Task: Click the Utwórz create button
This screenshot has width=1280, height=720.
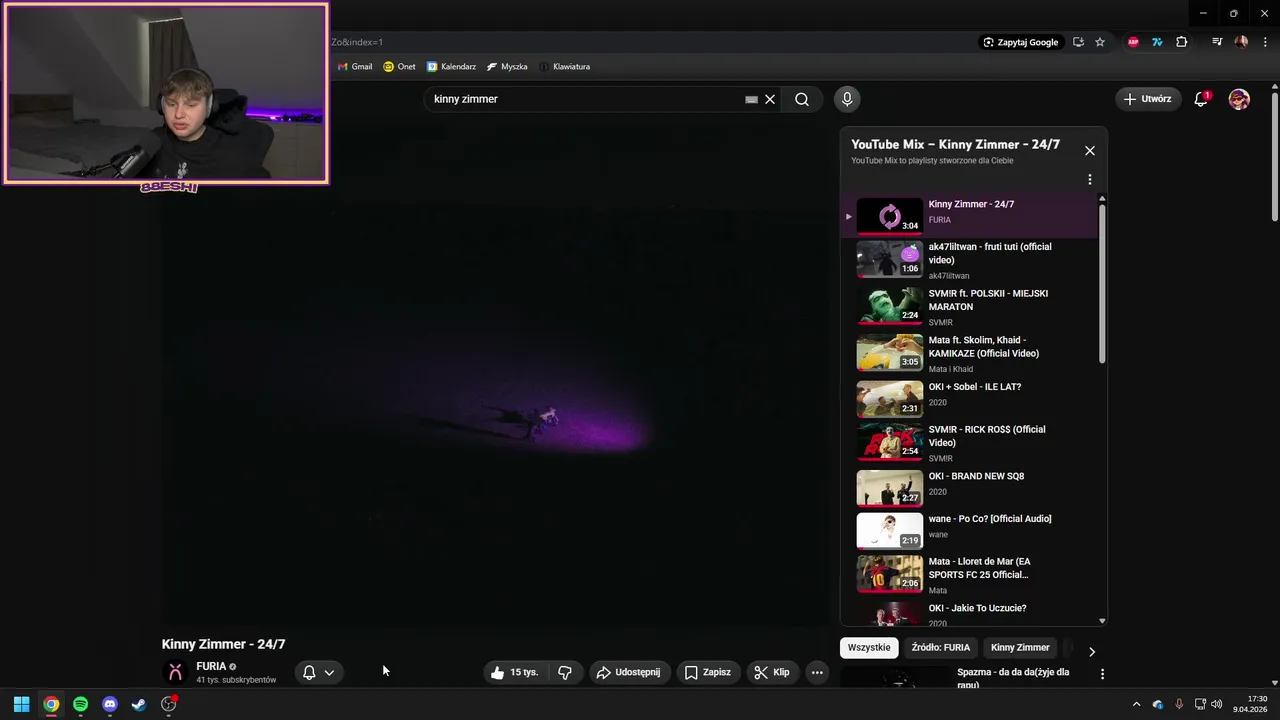Action: tap(1147, 99)
